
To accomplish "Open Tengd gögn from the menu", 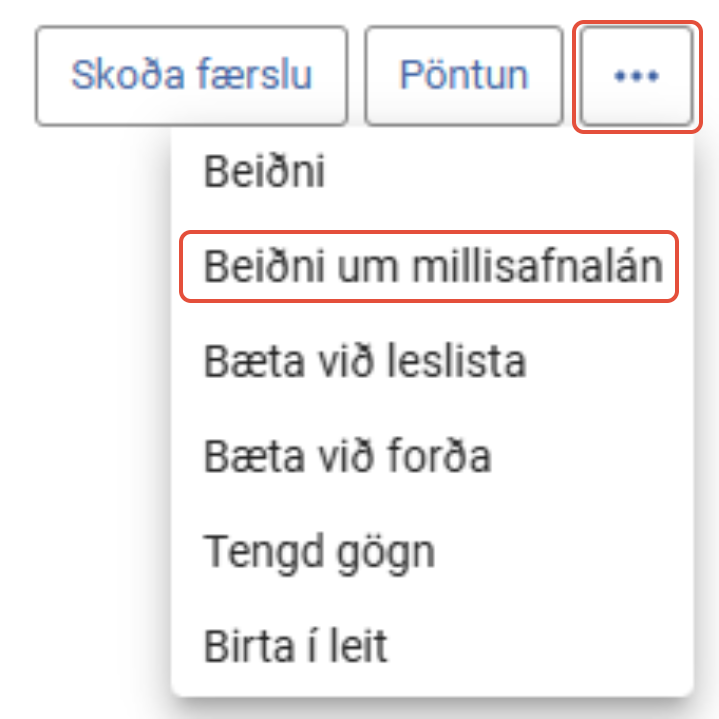I will click(319, 550).
